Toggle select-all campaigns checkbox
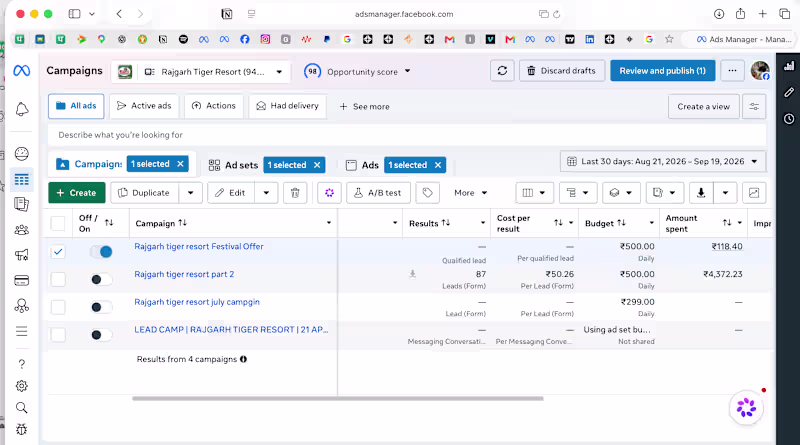The width and height of the screenshot is (800, 445). coord(58,224)
